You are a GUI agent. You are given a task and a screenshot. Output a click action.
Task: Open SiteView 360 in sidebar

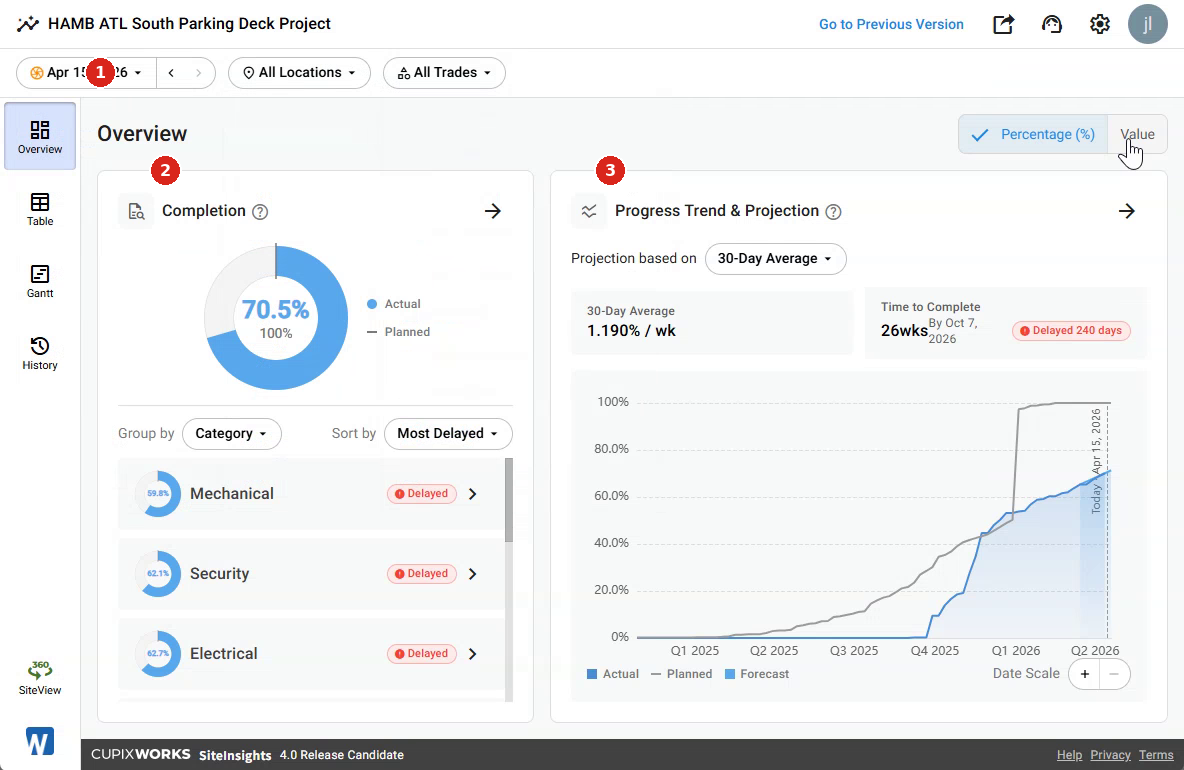[x=40, y=678]
